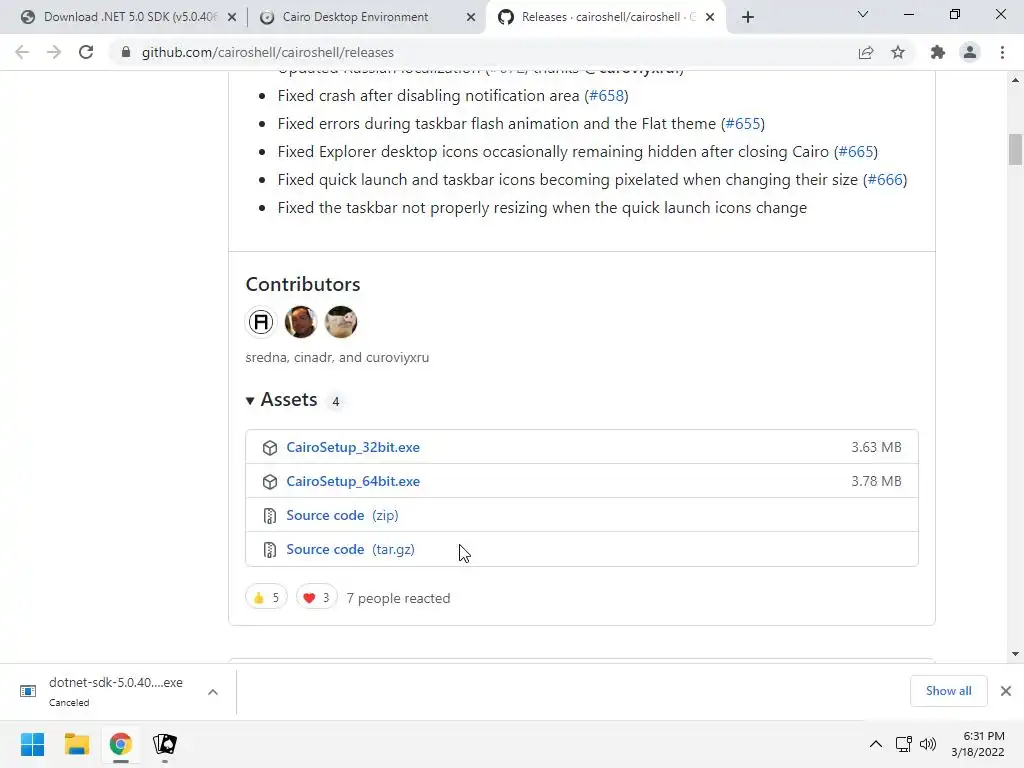This screenshot has width=1024, height=768.
Task: Click the Show all downloads button
Action: click(948, 691)
